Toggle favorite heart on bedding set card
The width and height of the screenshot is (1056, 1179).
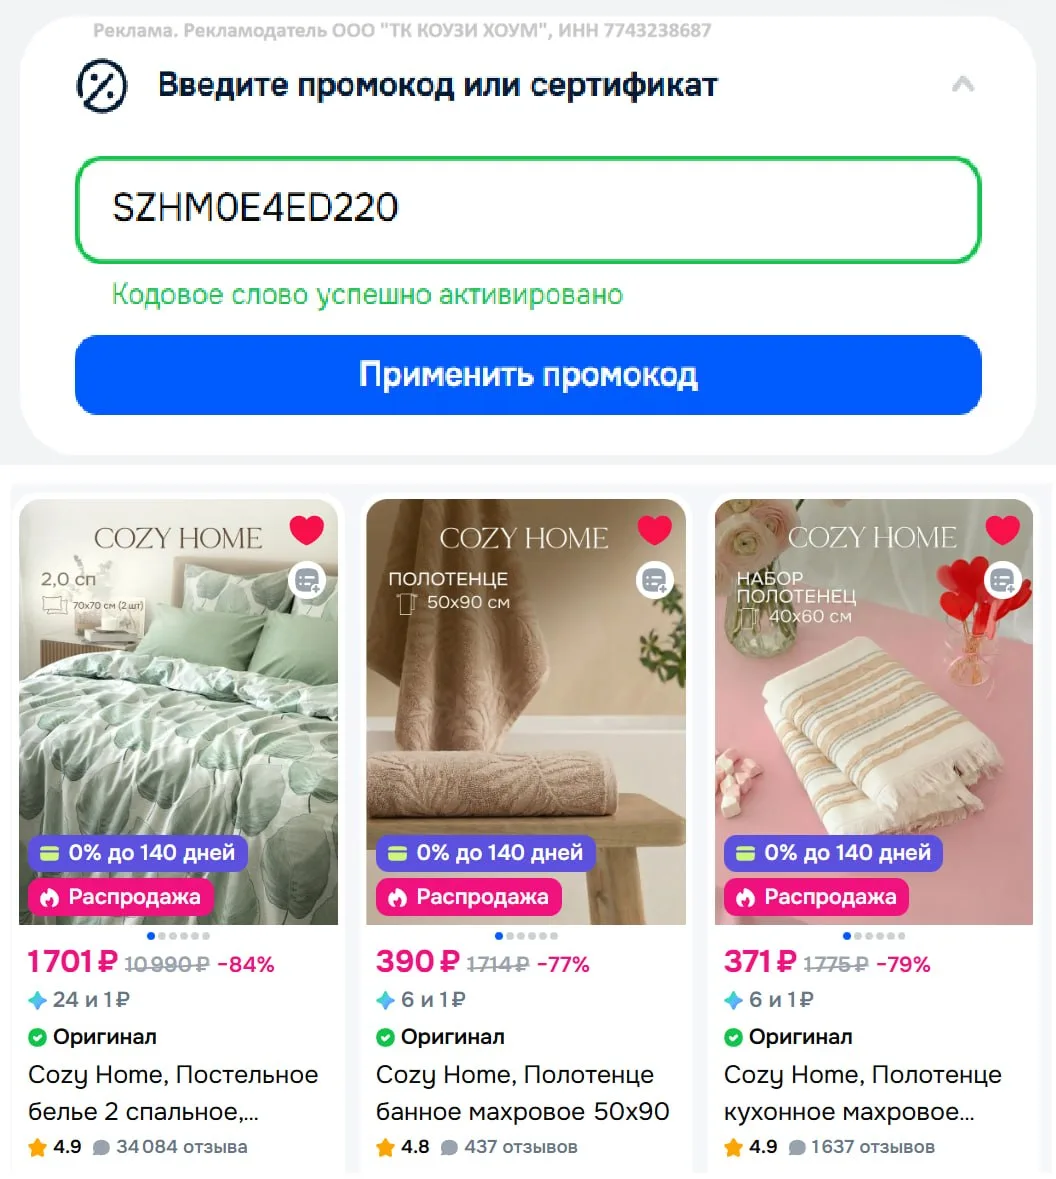(x=307, y=530)
